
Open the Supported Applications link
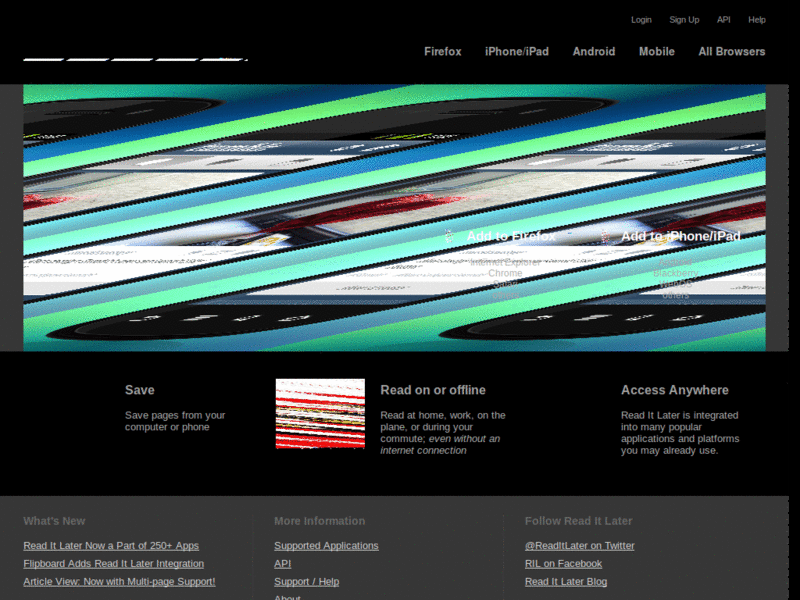pyautogui.click(x=326, y=545)
